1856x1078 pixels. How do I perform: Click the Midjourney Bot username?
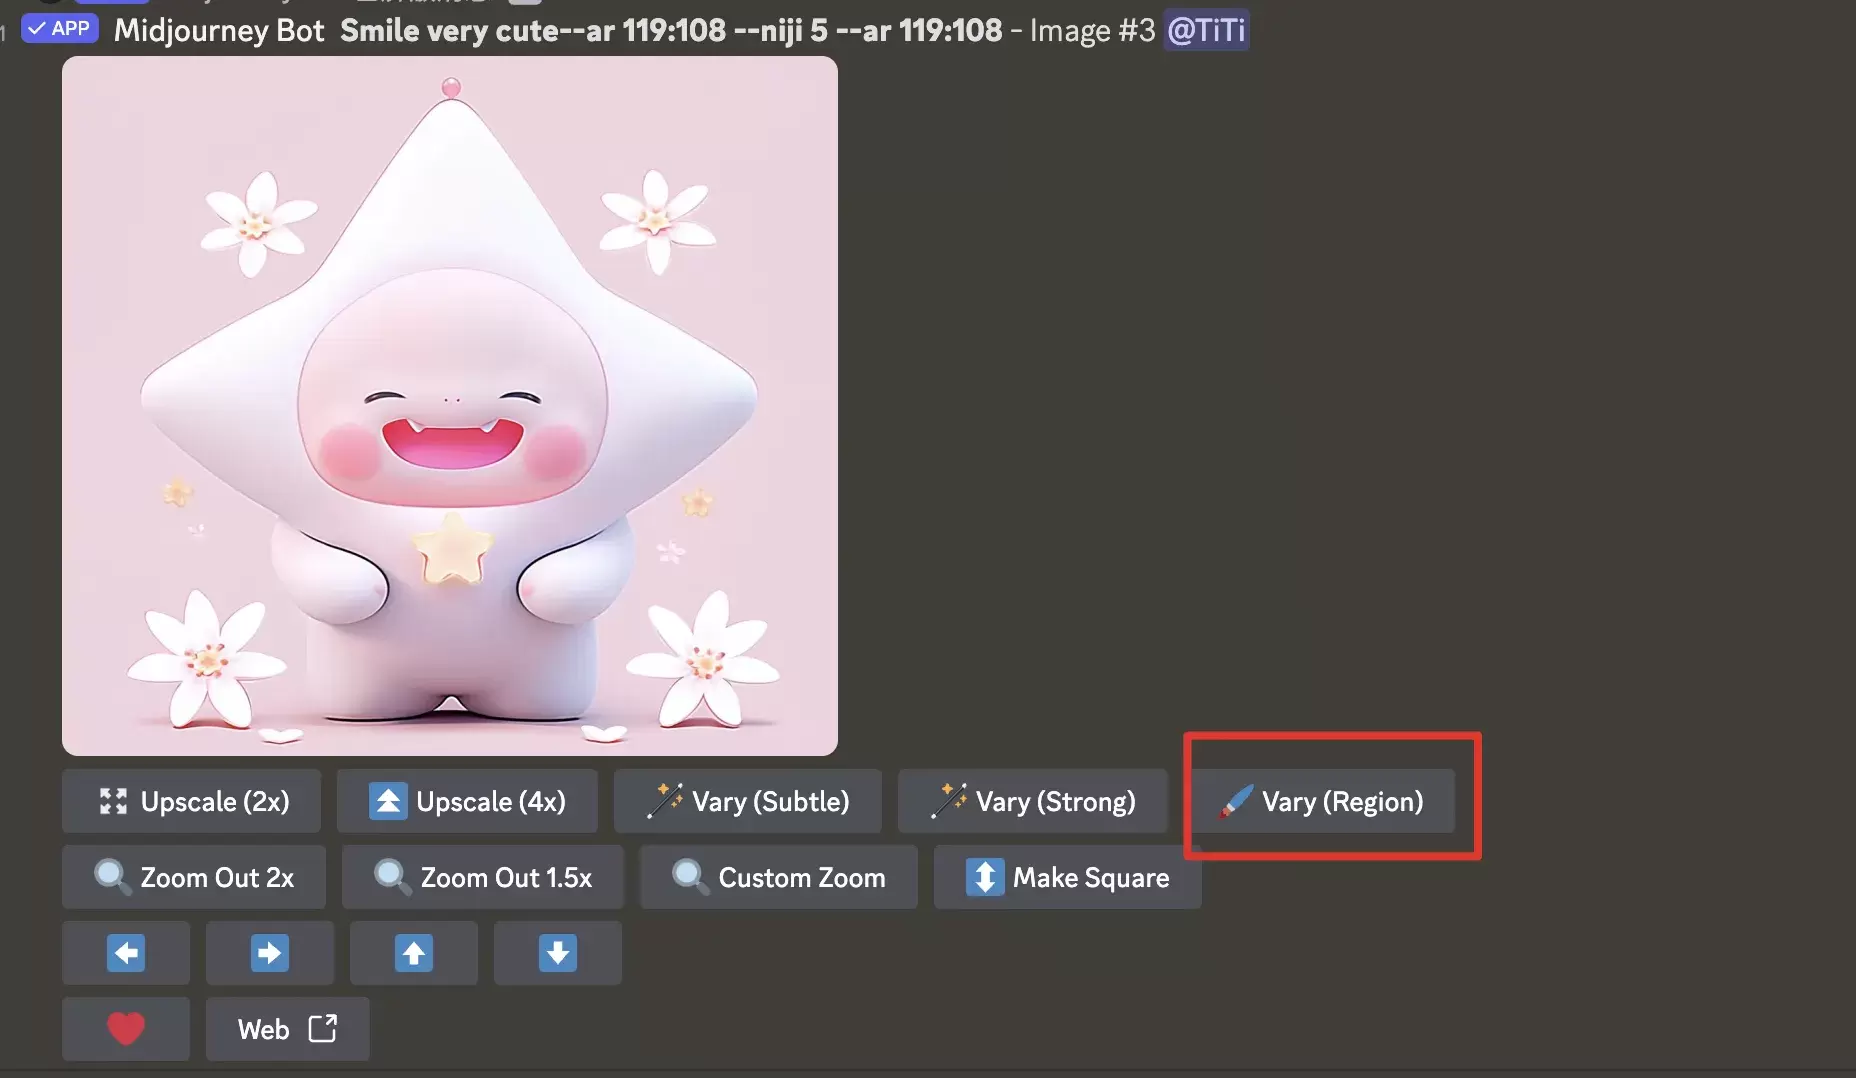(219, 30)
